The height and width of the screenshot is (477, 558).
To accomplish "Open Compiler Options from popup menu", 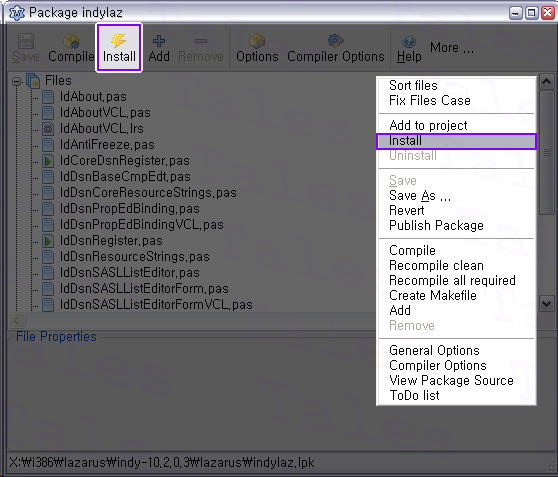I will tap(456, 365).
